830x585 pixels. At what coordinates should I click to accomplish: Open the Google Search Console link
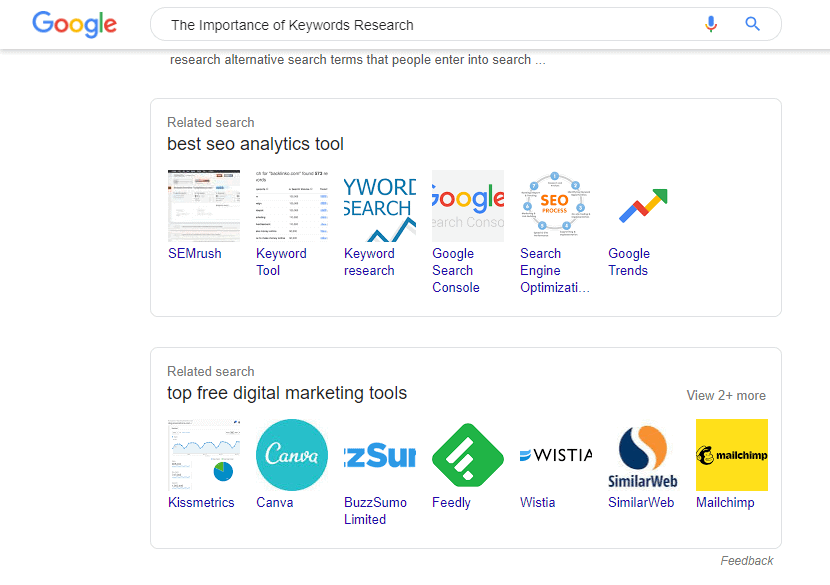coord(456,271)
